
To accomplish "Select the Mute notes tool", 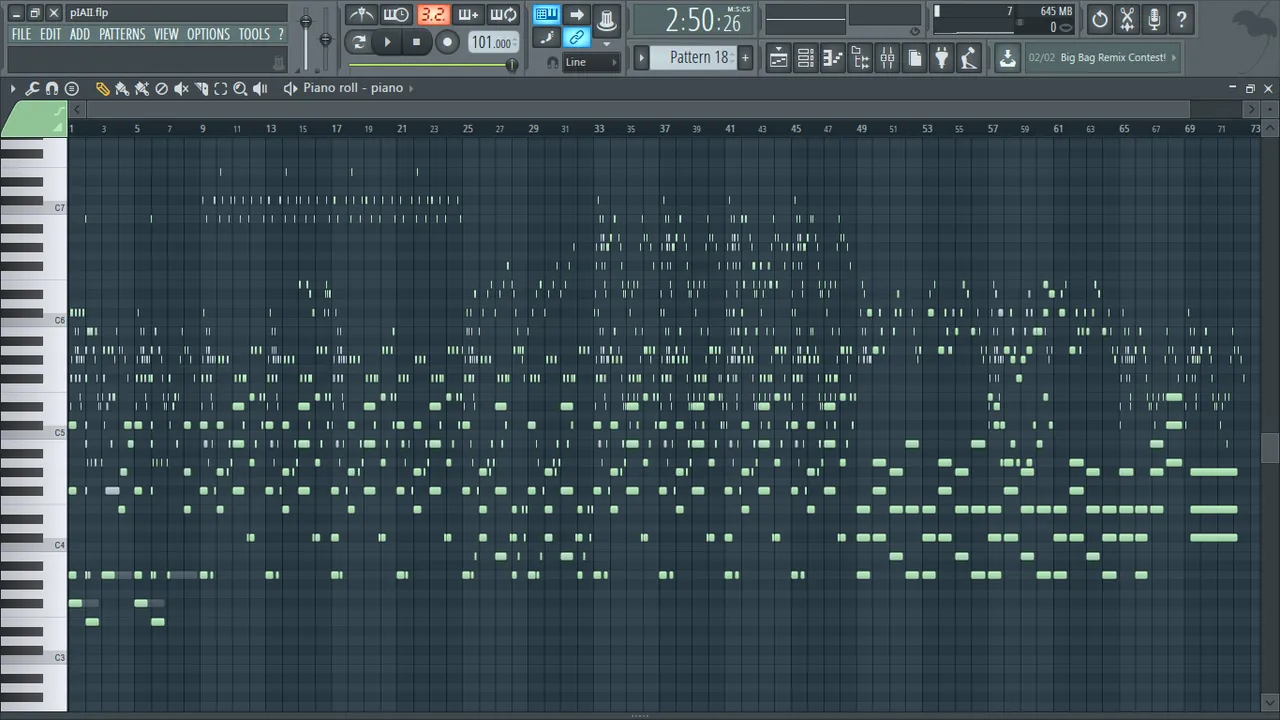I will 181,89.
